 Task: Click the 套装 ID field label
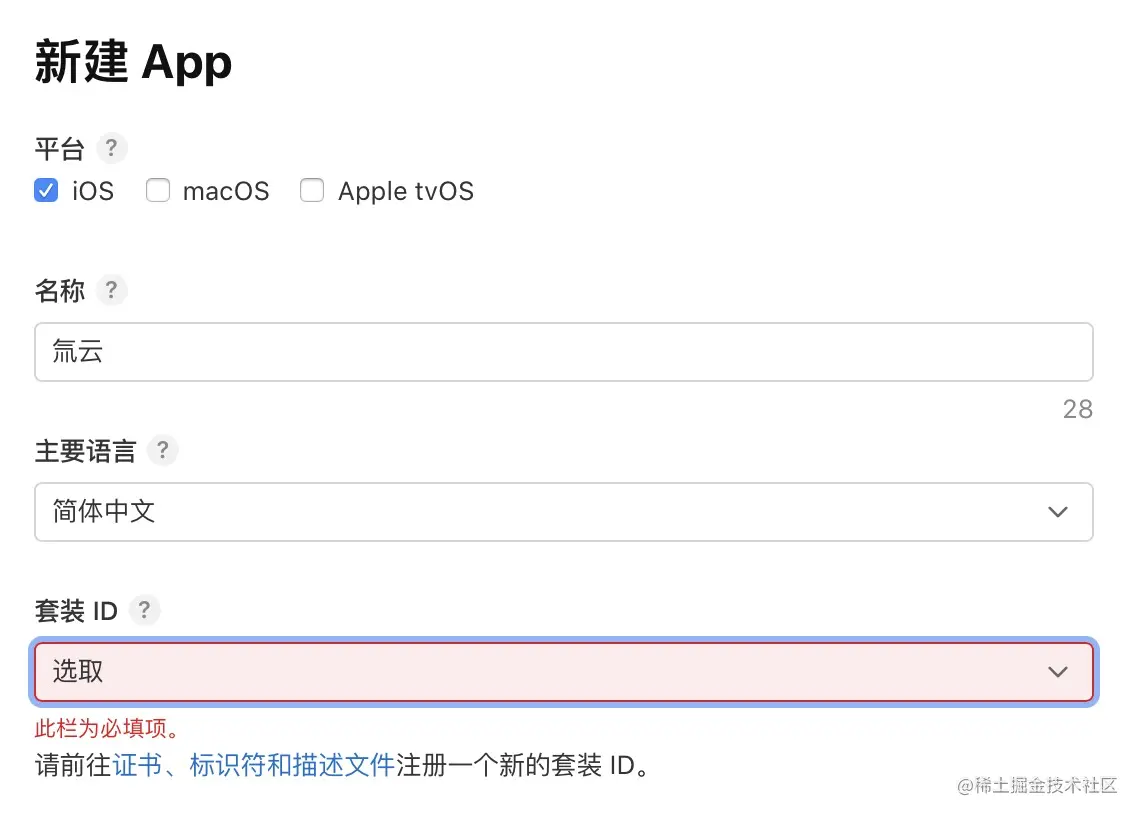[76, 611]
